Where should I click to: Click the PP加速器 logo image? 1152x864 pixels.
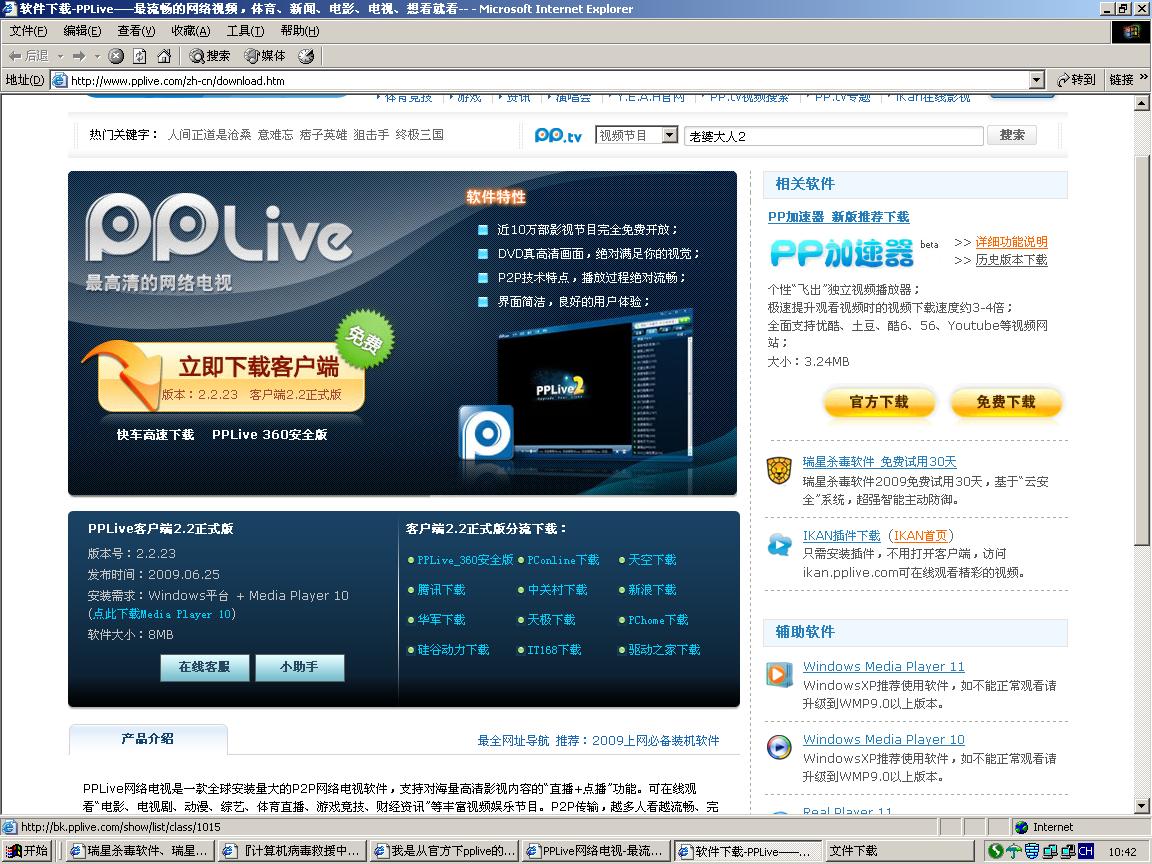click(842, 253)
